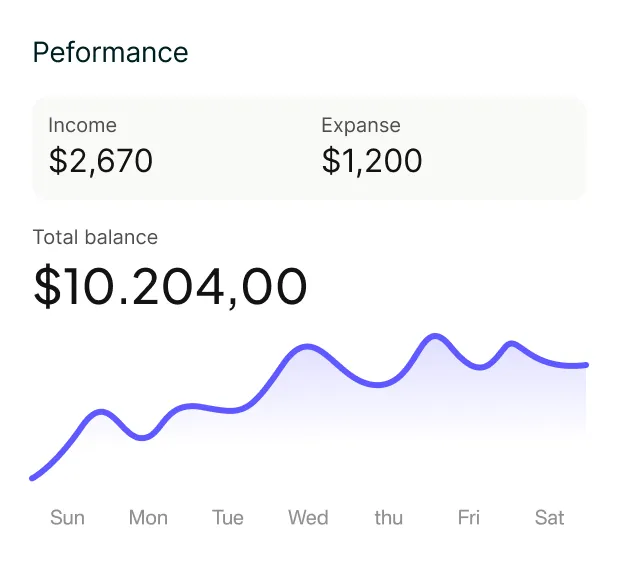Image resolution: width=618 pixels, height=565 pixels.
Task: Click the Income and Expanse summary card
Action: coord(309,149)
